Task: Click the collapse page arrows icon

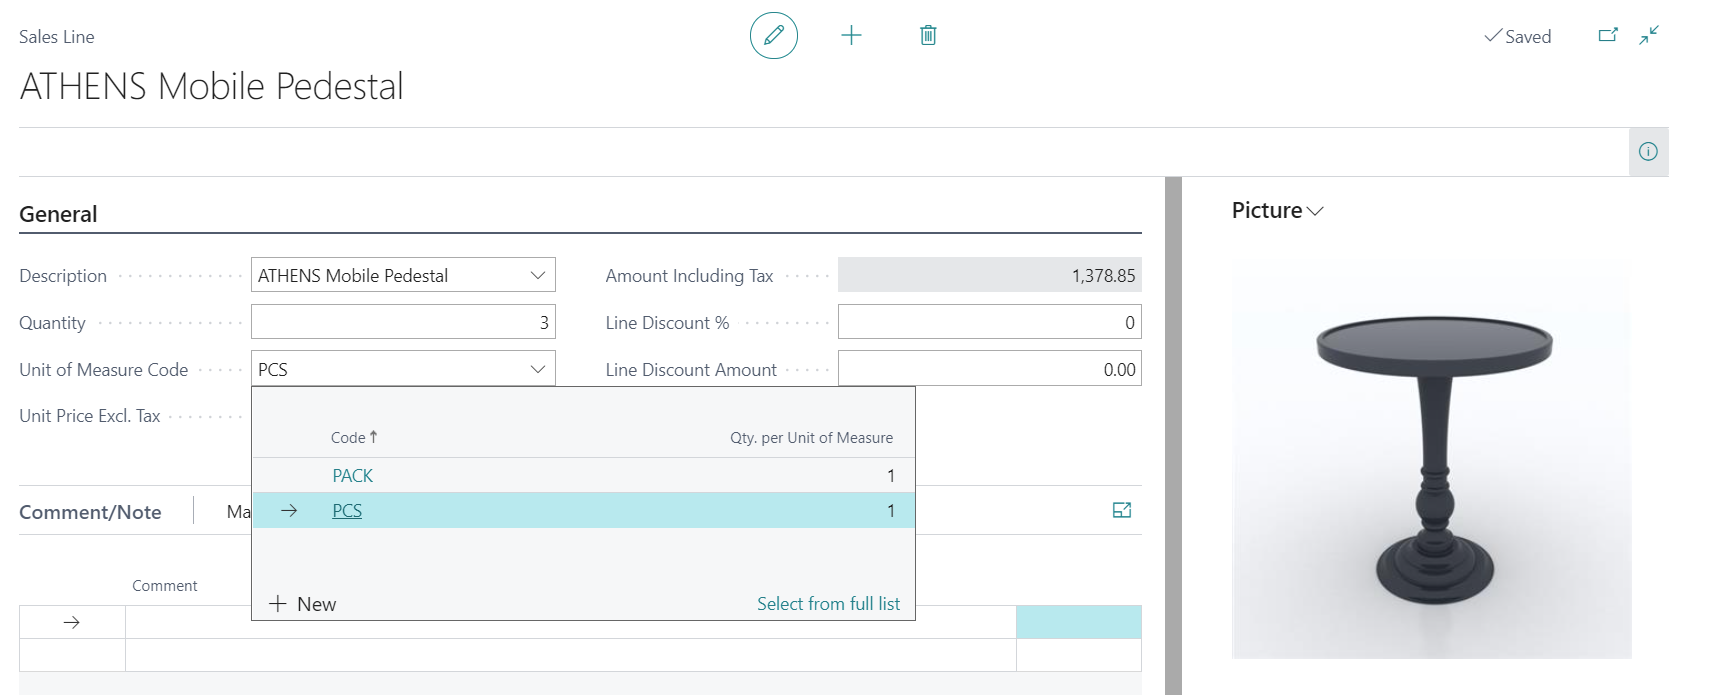Action: [x=1649, y=35]
